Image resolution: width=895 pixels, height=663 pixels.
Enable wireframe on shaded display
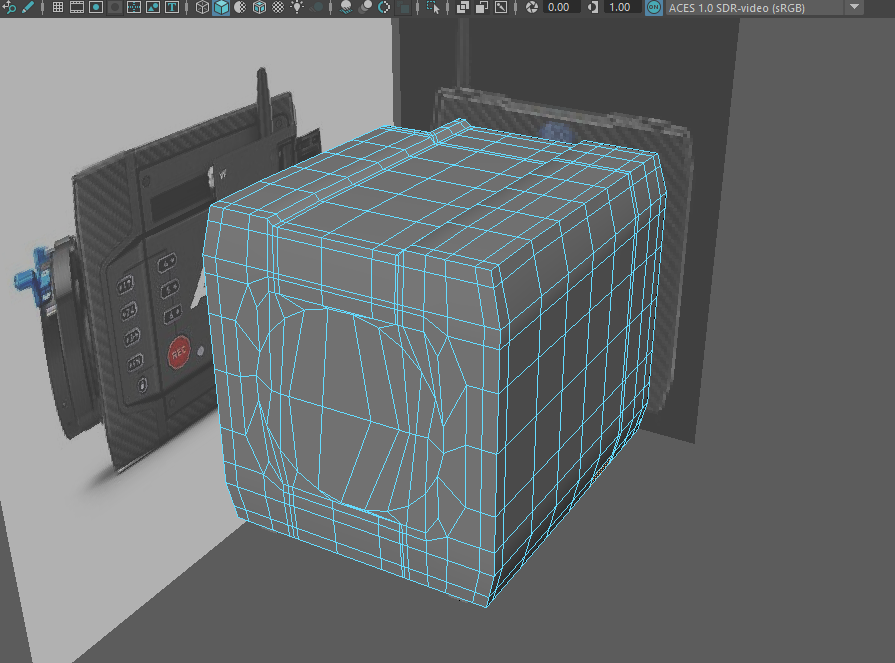(259, 7)
